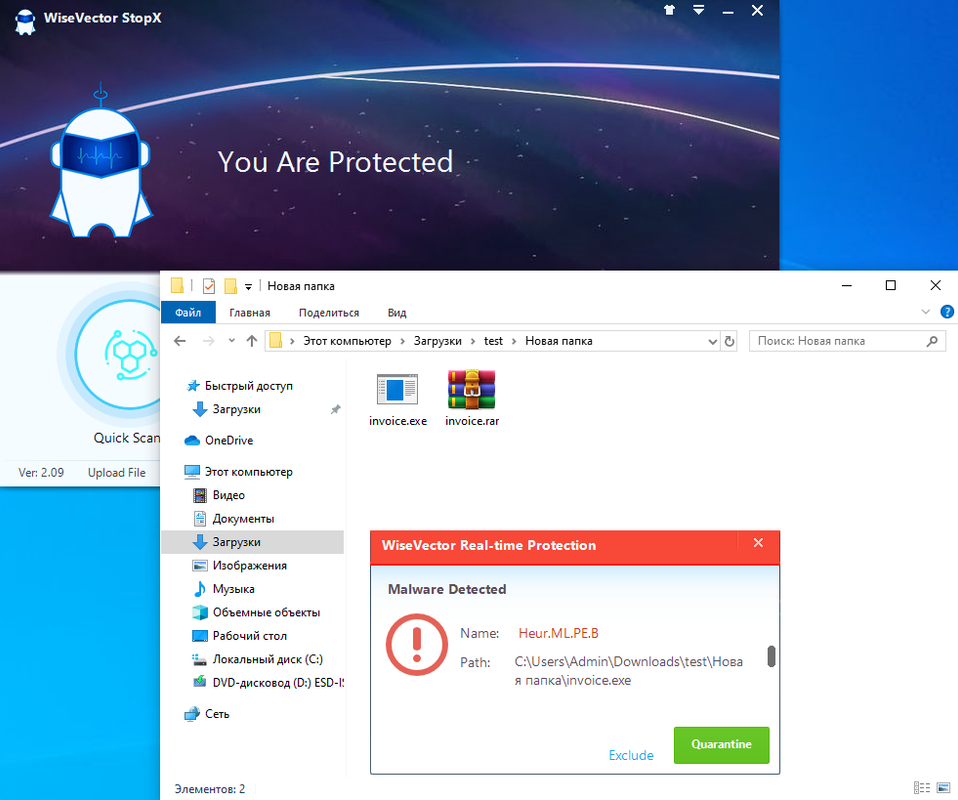Screen dimensions: 958x800
Task: Expand the Explorer ribbon chevron
Action: point(926,312)
